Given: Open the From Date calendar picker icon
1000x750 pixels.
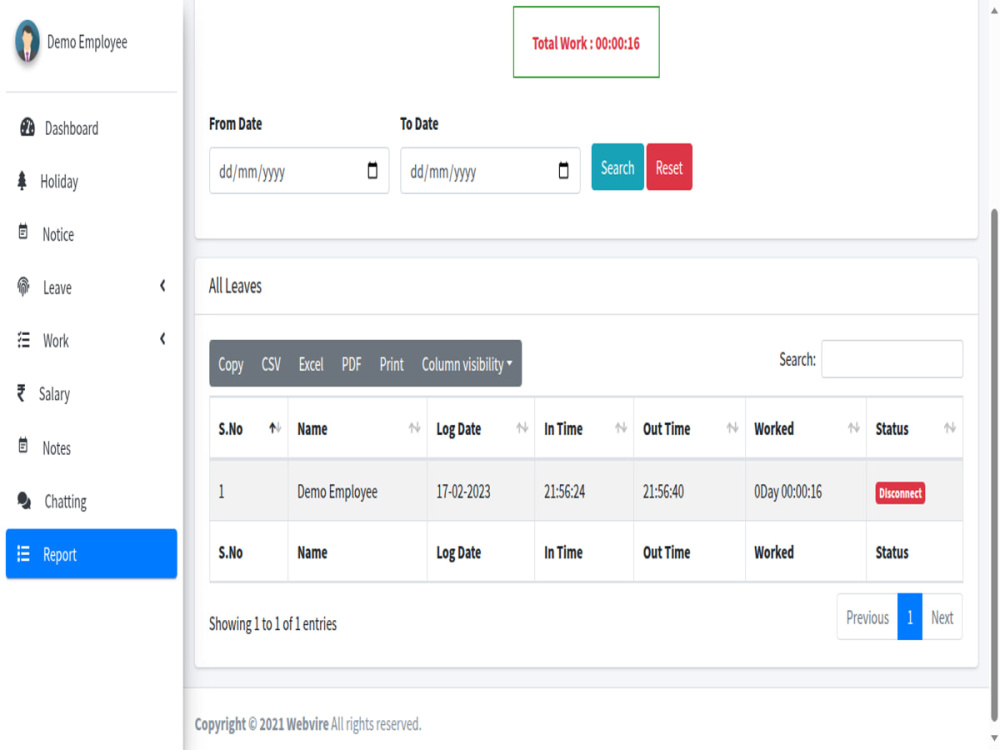Looking at the screenshot, I should coord(372,170).
